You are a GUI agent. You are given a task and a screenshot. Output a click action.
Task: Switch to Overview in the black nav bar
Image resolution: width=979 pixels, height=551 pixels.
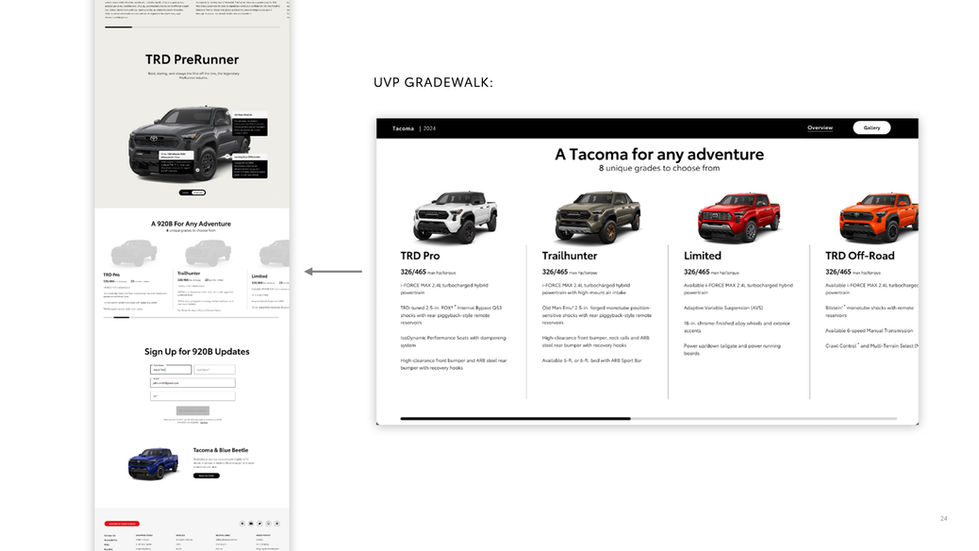click(x=820, y=128)
